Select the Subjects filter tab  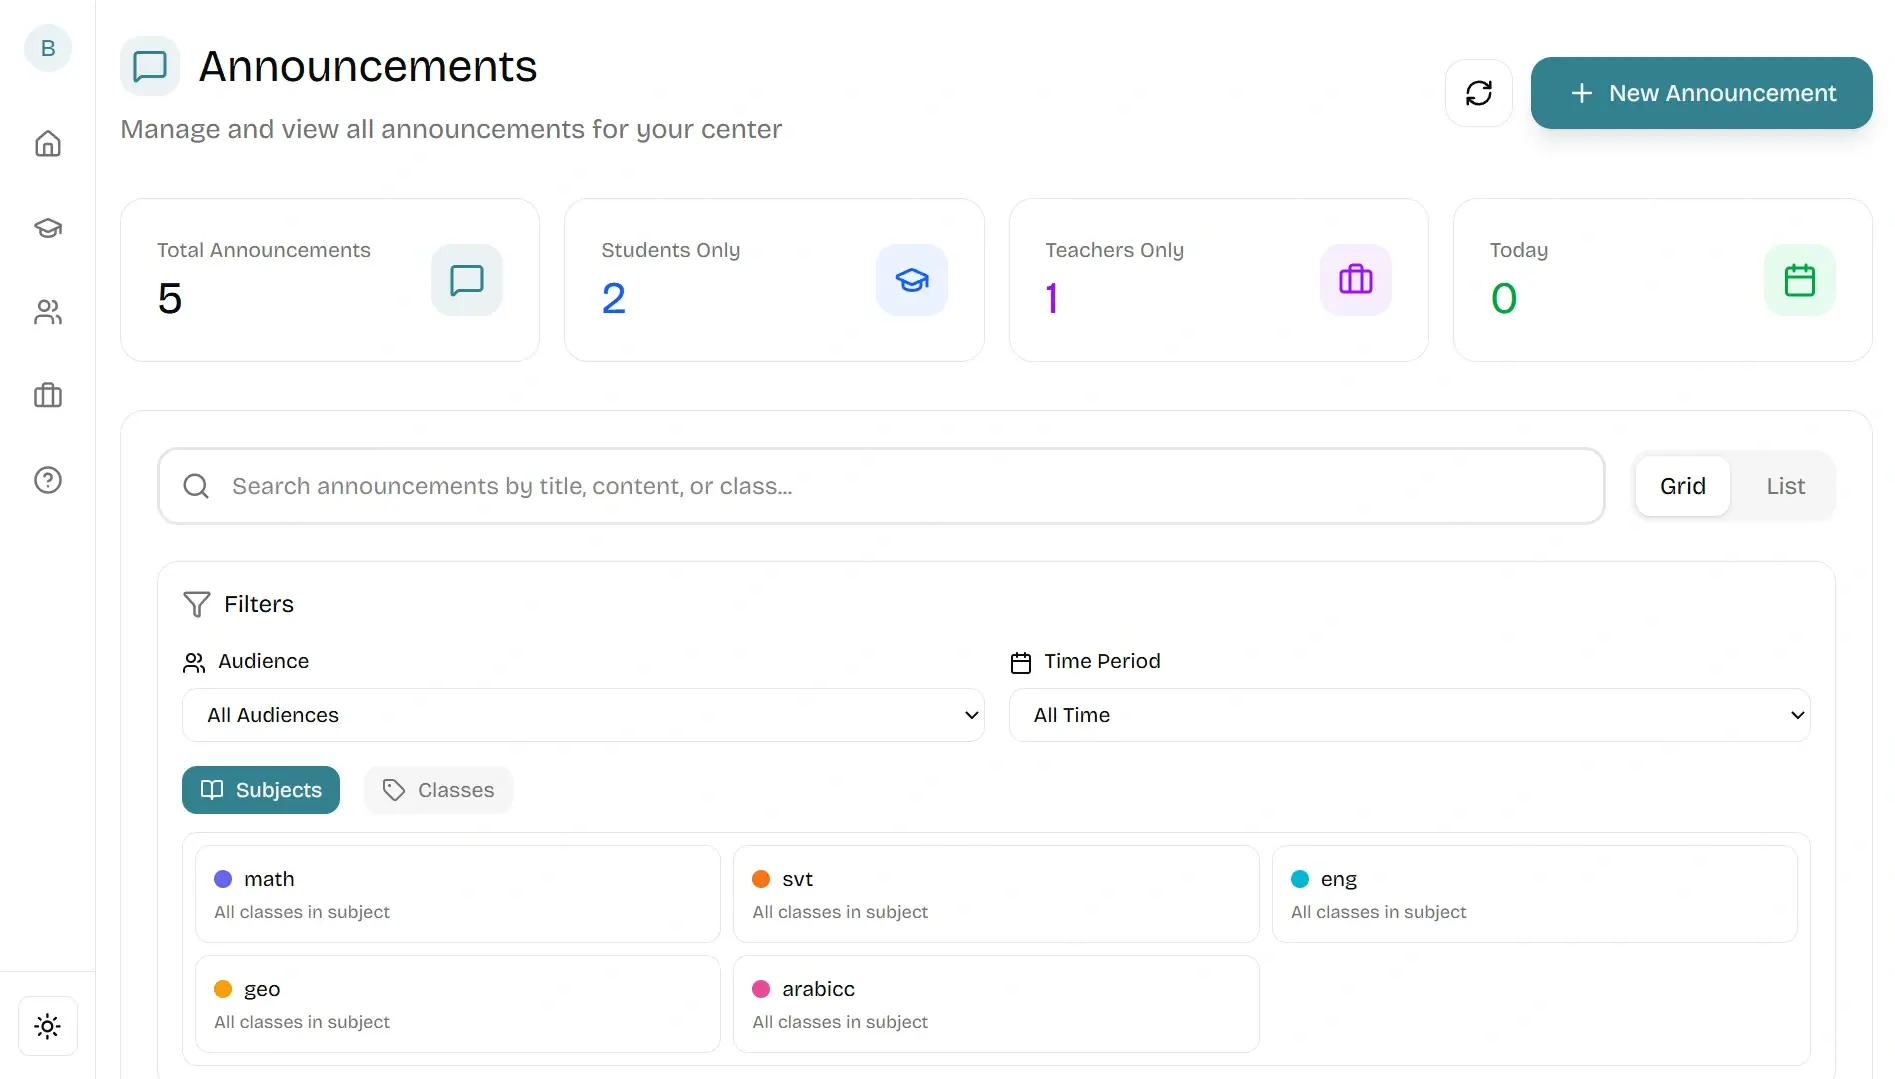pyautogui.click(x=261, y=790)
